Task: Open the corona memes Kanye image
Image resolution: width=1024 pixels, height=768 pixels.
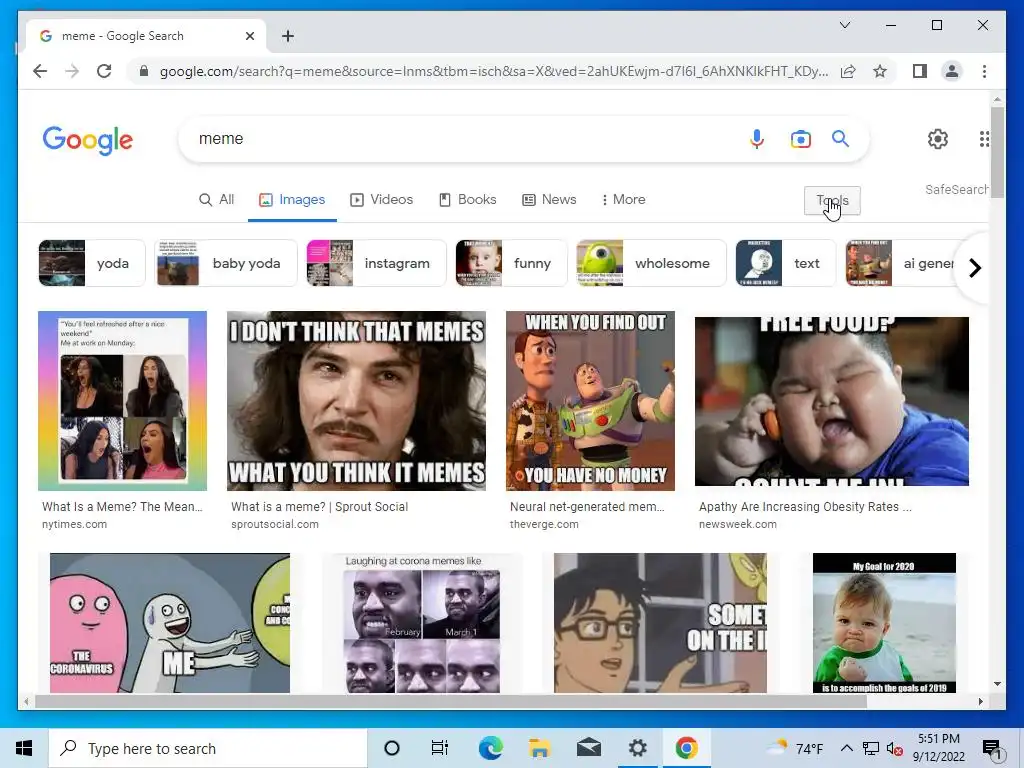Action: (421, 623)
